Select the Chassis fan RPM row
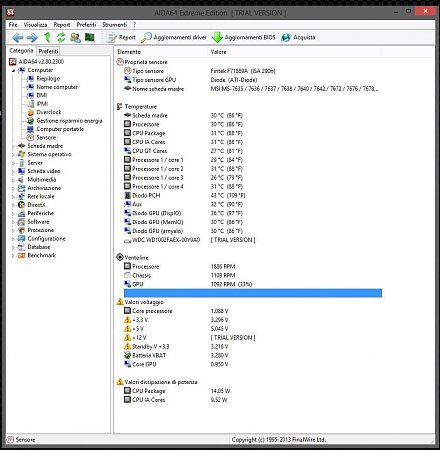 (253, 275)
